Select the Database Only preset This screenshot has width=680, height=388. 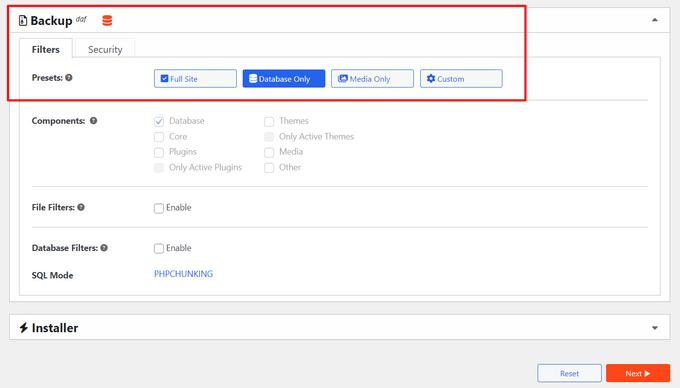(x=284, y=78)
